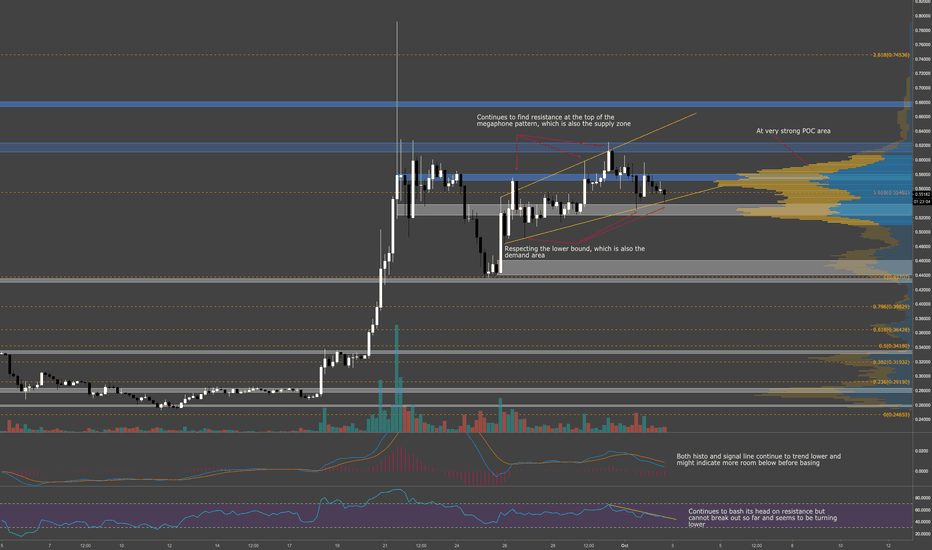Click the 0.60000 price axis label

coord(922,160)
